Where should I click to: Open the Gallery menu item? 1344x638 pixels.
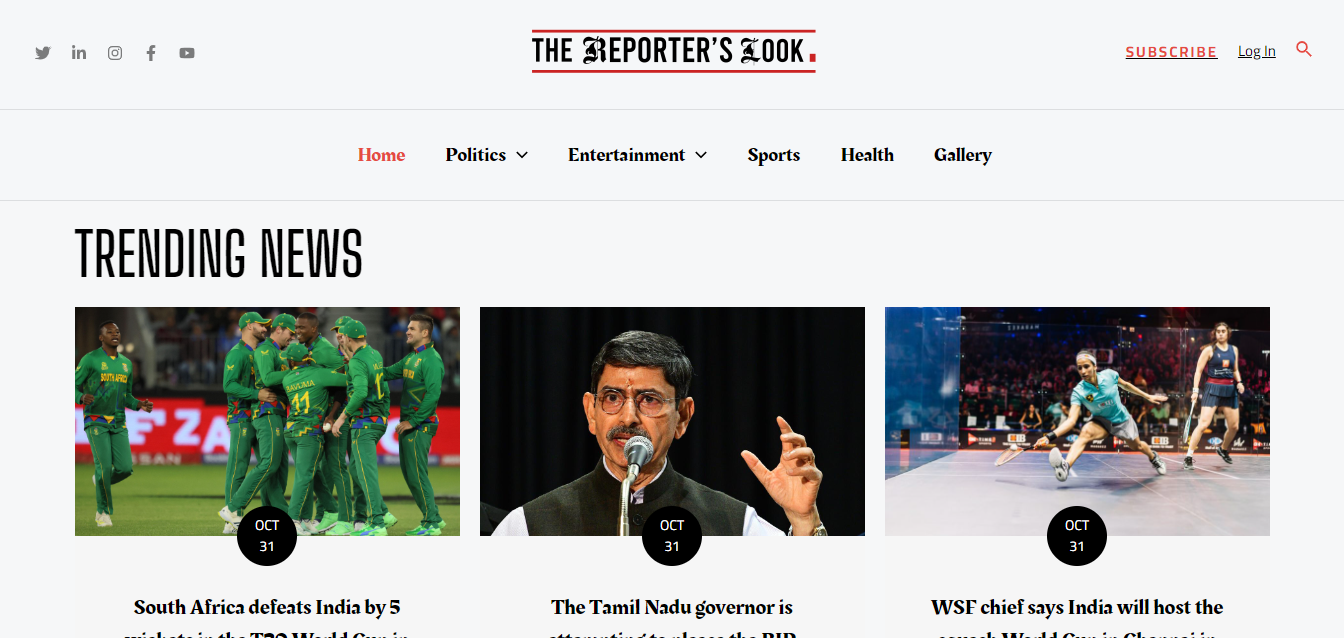[x=963, y=155]
